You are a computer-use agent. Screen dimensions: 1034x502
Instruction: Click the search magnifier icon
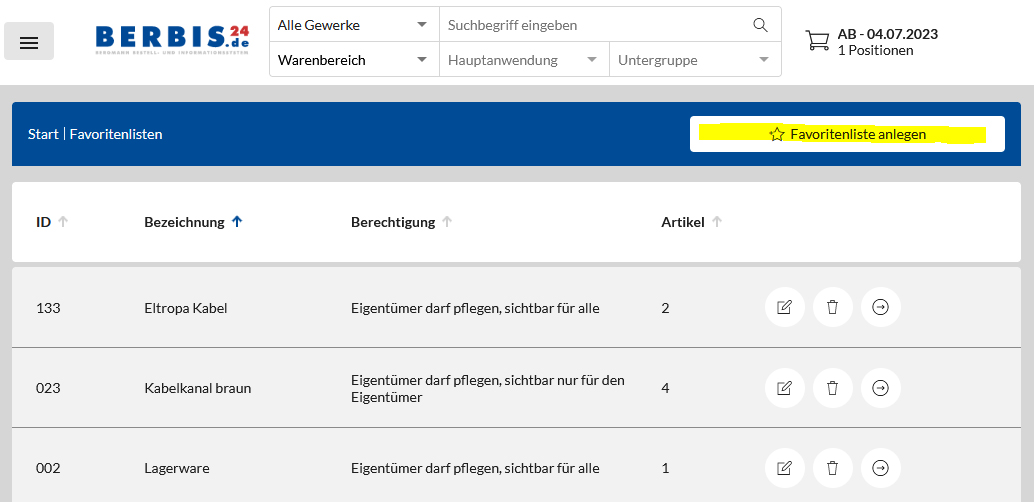pos(760,25)
